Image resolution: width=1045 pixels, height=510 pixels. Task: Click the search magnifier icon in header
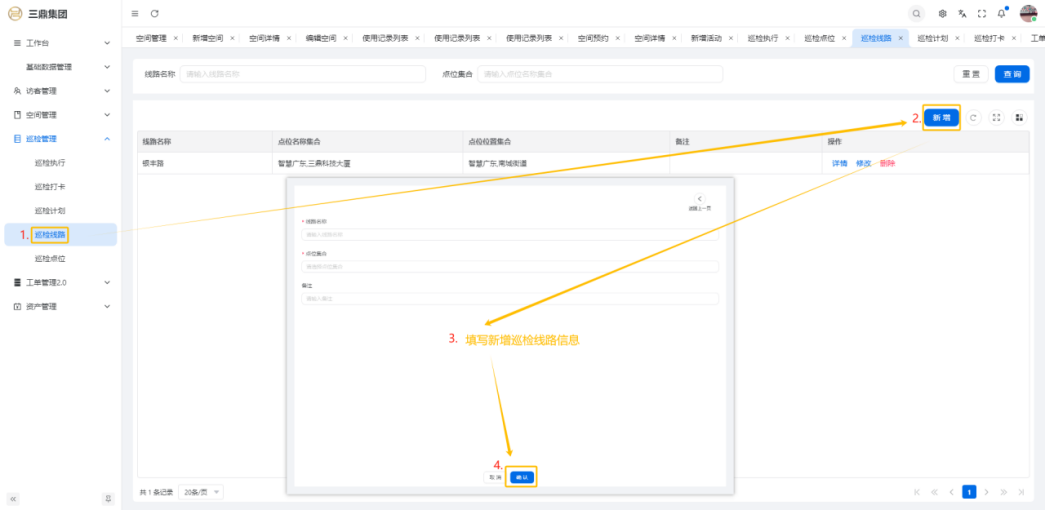(x=916, y=13)
